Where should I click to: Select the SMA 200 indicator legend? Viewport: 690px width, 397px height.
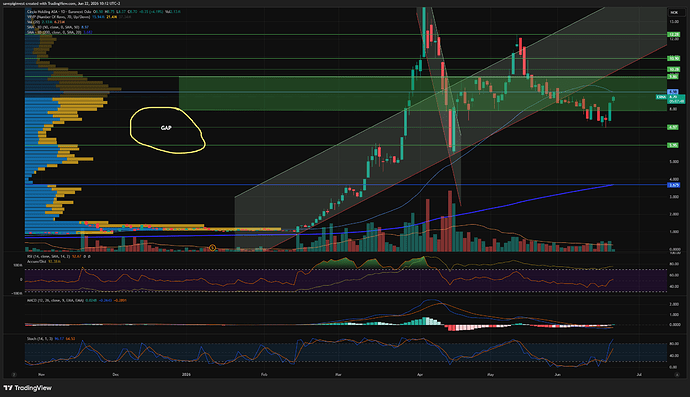pyautogui.click(x=59, y=32)
